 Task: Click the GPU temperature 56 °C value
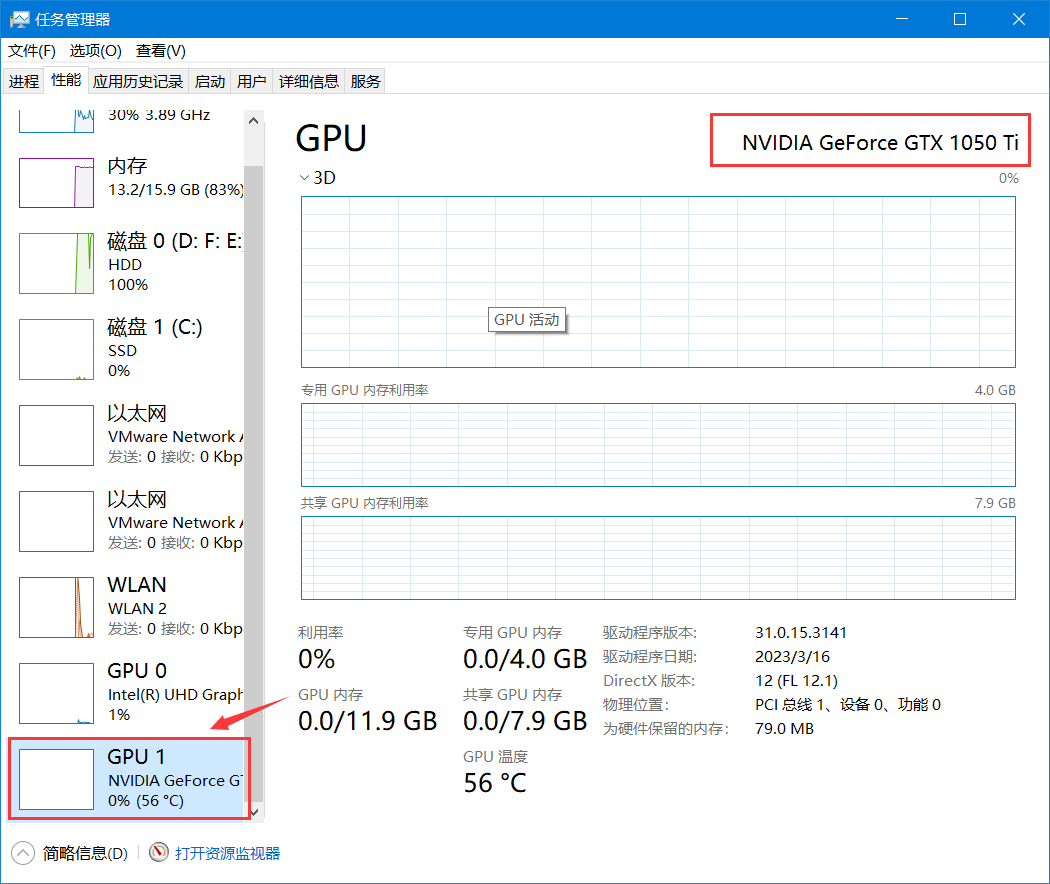[x=495, y=783]
